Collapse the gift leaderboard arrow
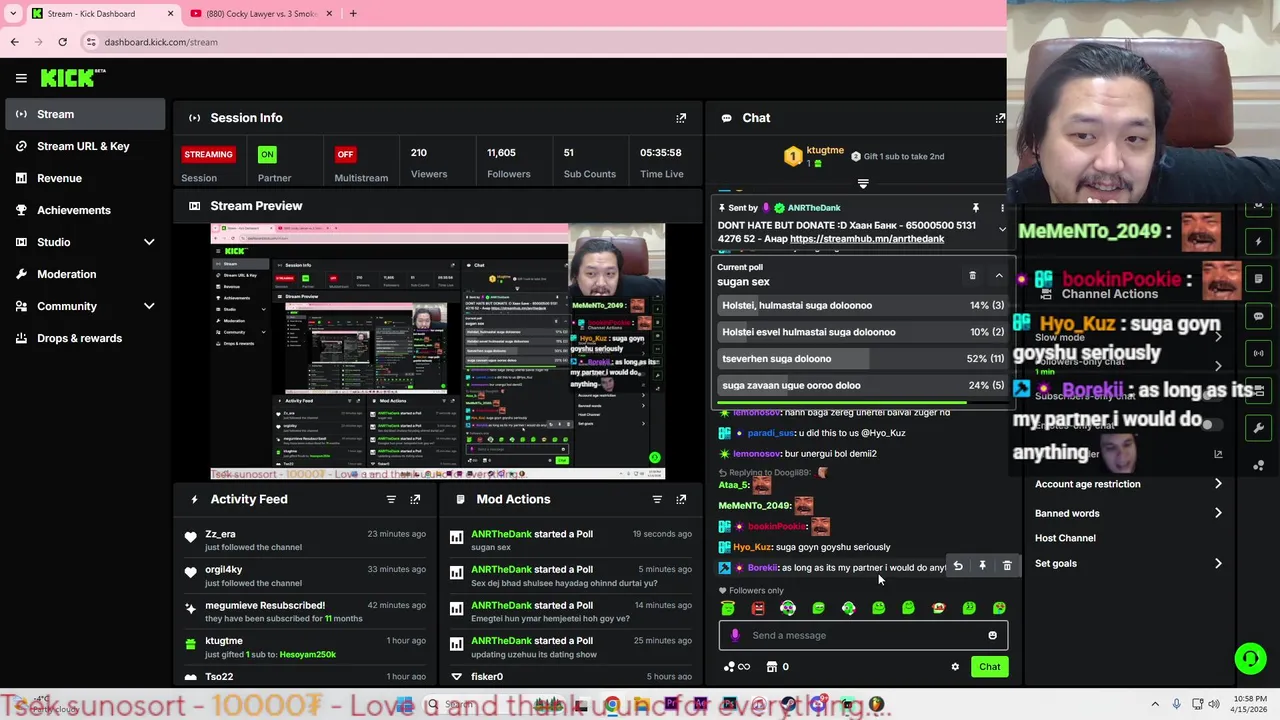This screenshot has height=720, width=1280. (863, 184)
